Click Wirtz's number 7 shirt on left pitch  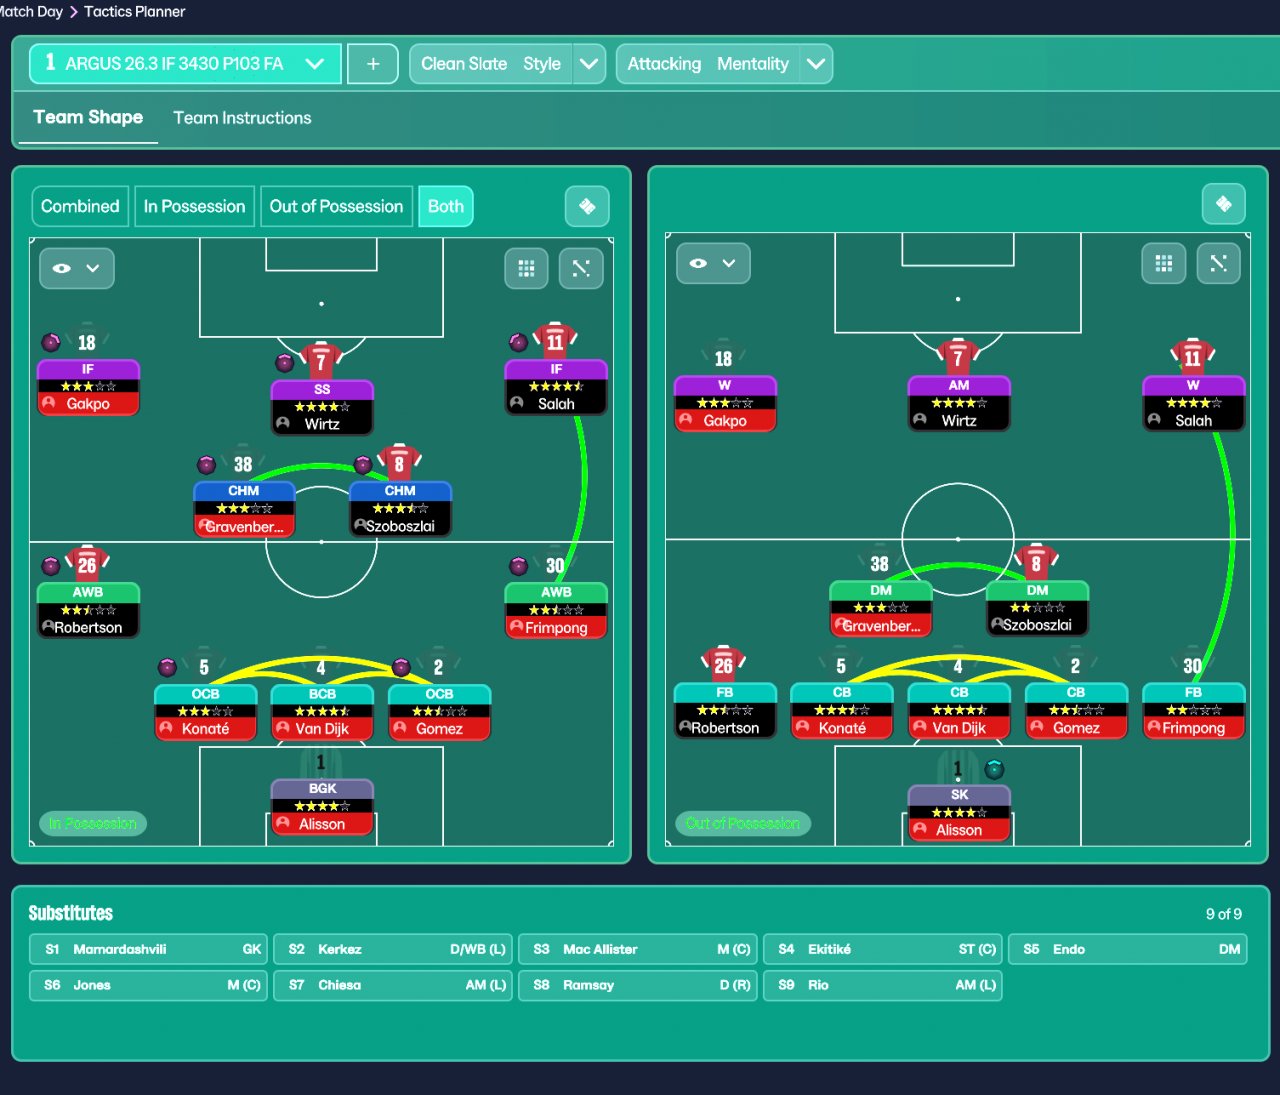coord(321,361)
